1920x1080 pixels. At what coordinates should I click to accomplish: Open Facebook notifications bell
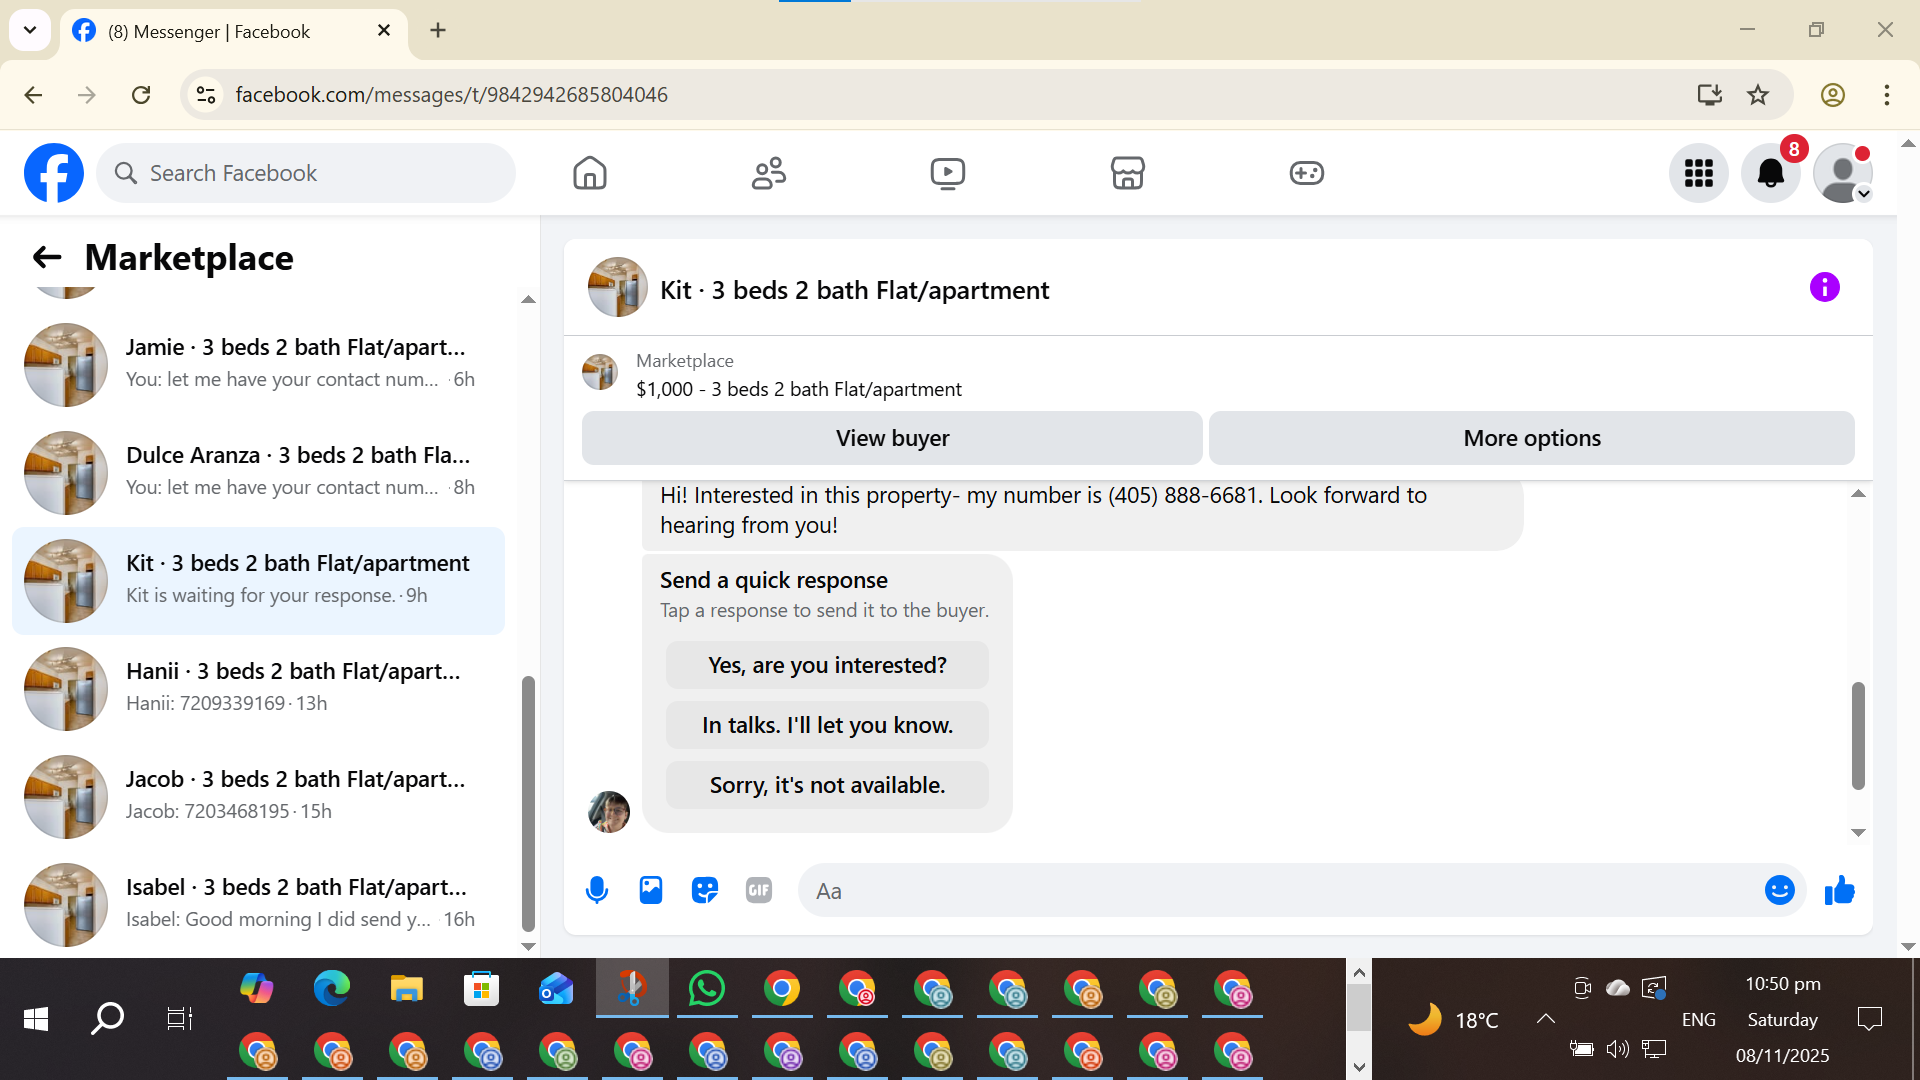[x=1770, y=174]
